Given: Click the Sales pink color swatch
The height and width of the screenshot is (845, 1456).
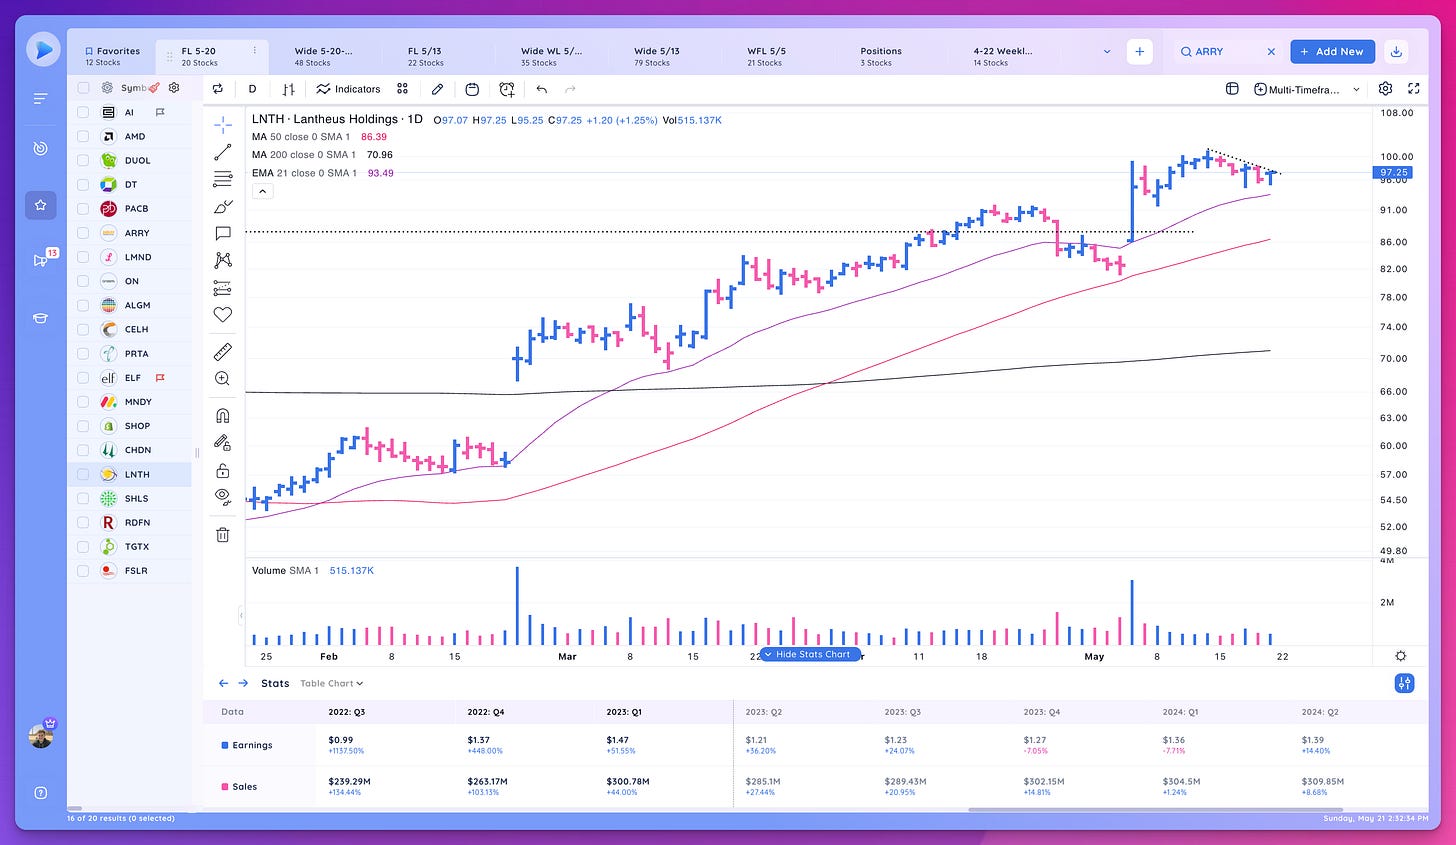Looking at the screenshot, I should pyautogui.click(x=224, y=787).
